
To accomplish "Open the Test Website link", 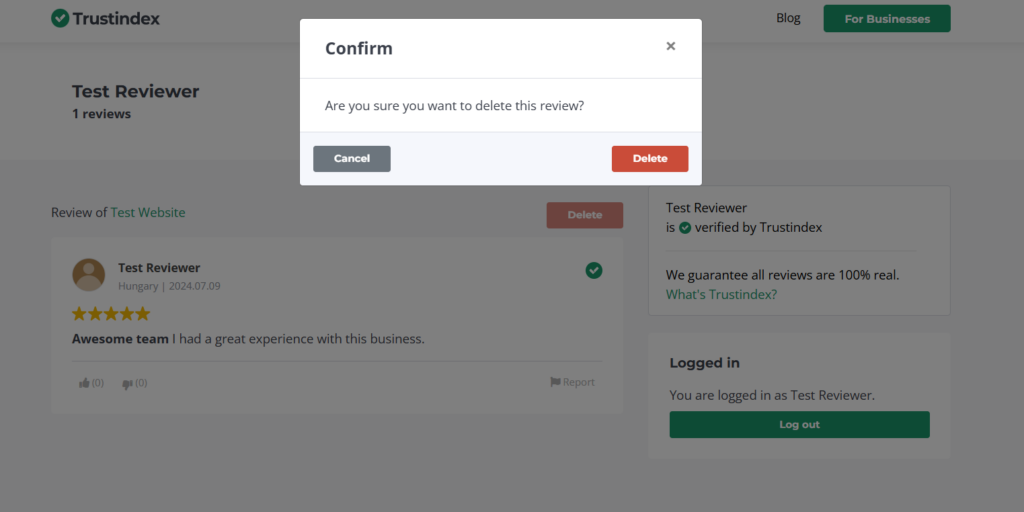I will tap(148, 212).
